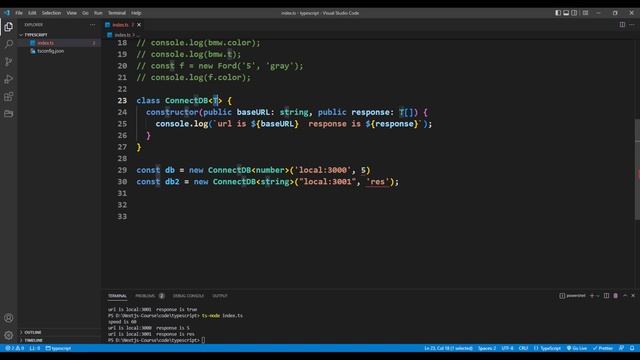This screenshot has height=360, width=640.
Task: Close the index.ts editor tab
Action: click(x=139, y=25)
